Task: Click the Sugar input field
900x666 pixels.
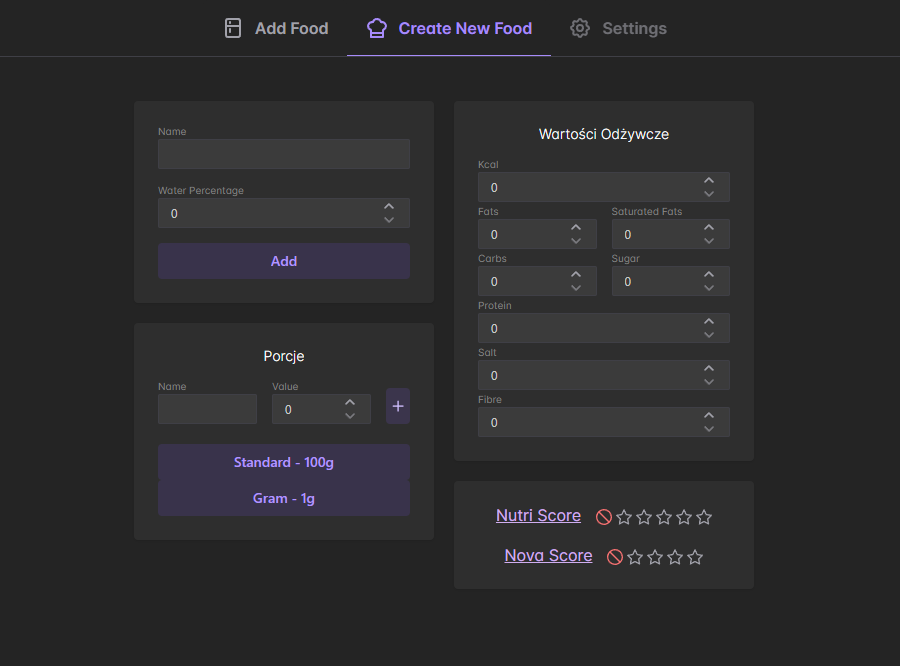Action: [670, 281]
